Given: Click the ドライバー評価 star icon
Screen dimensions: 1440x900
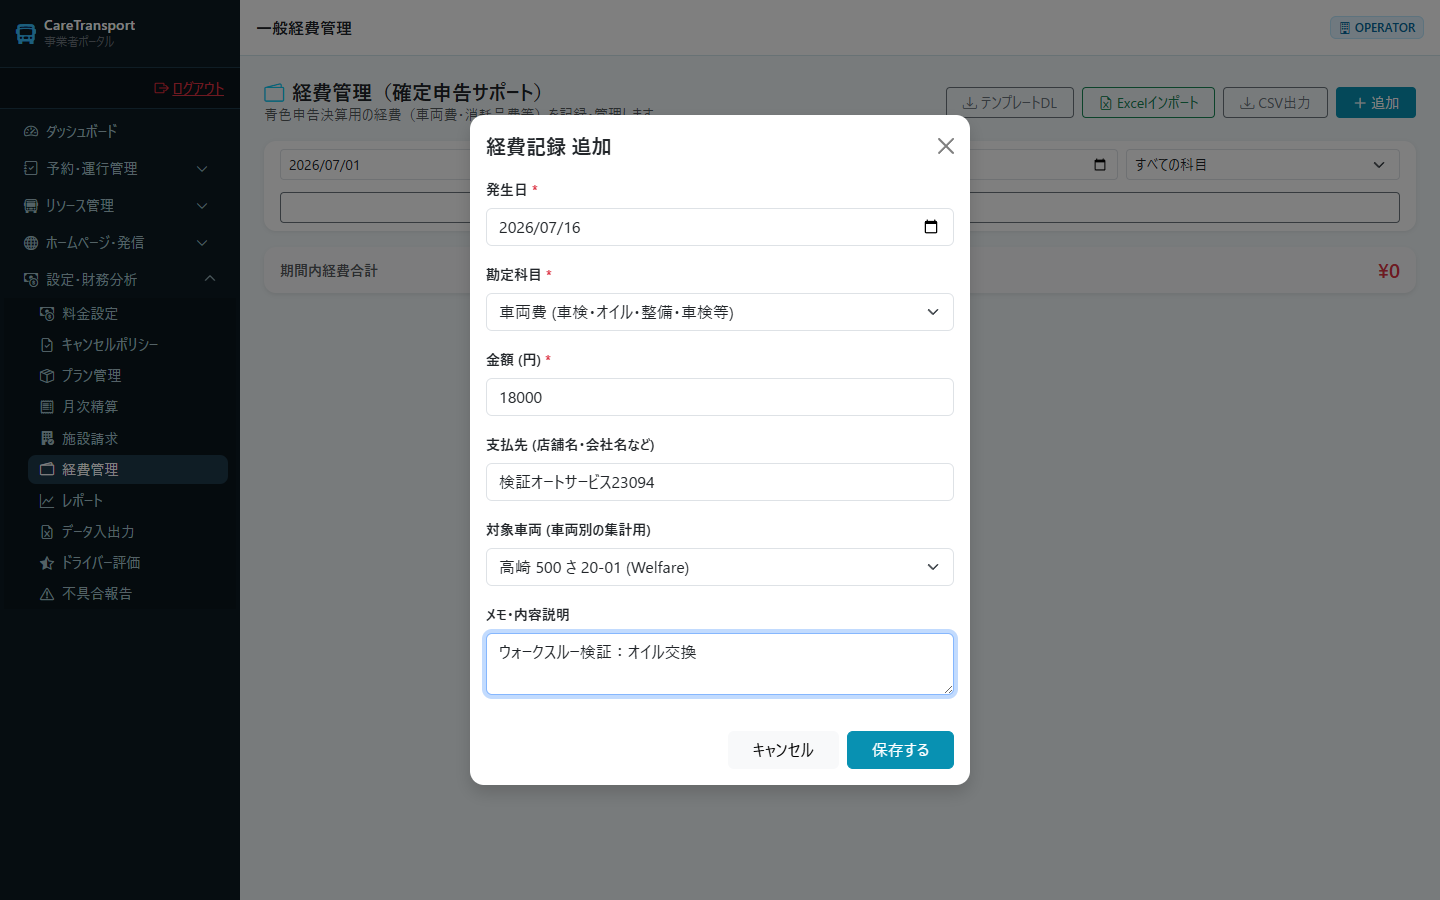Looking at the screenshot, I should 47,563.
